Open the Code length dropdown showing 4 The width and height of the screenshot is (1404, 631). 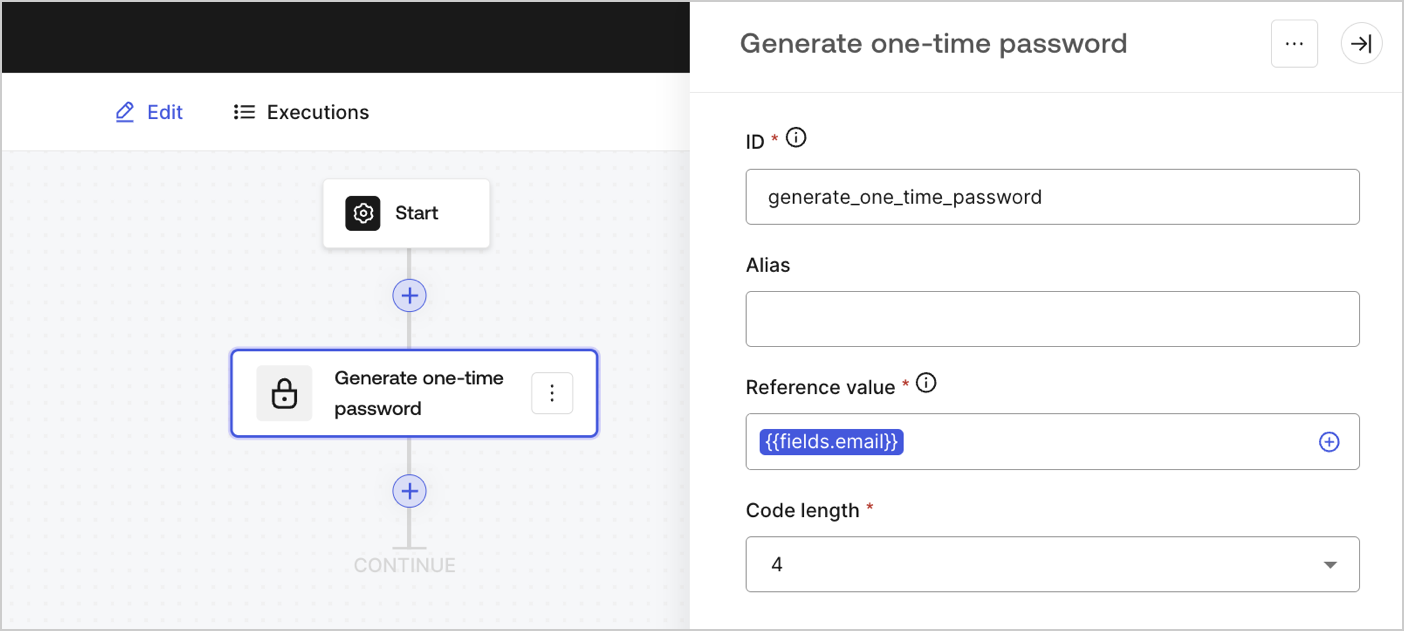(x=1040, y=564)
